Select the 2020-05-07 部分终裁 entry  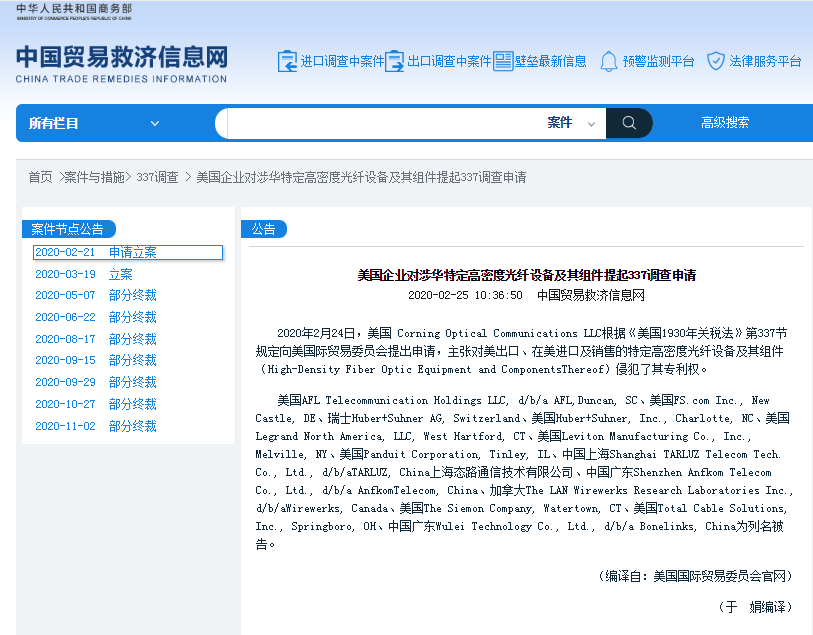[96, 295]
